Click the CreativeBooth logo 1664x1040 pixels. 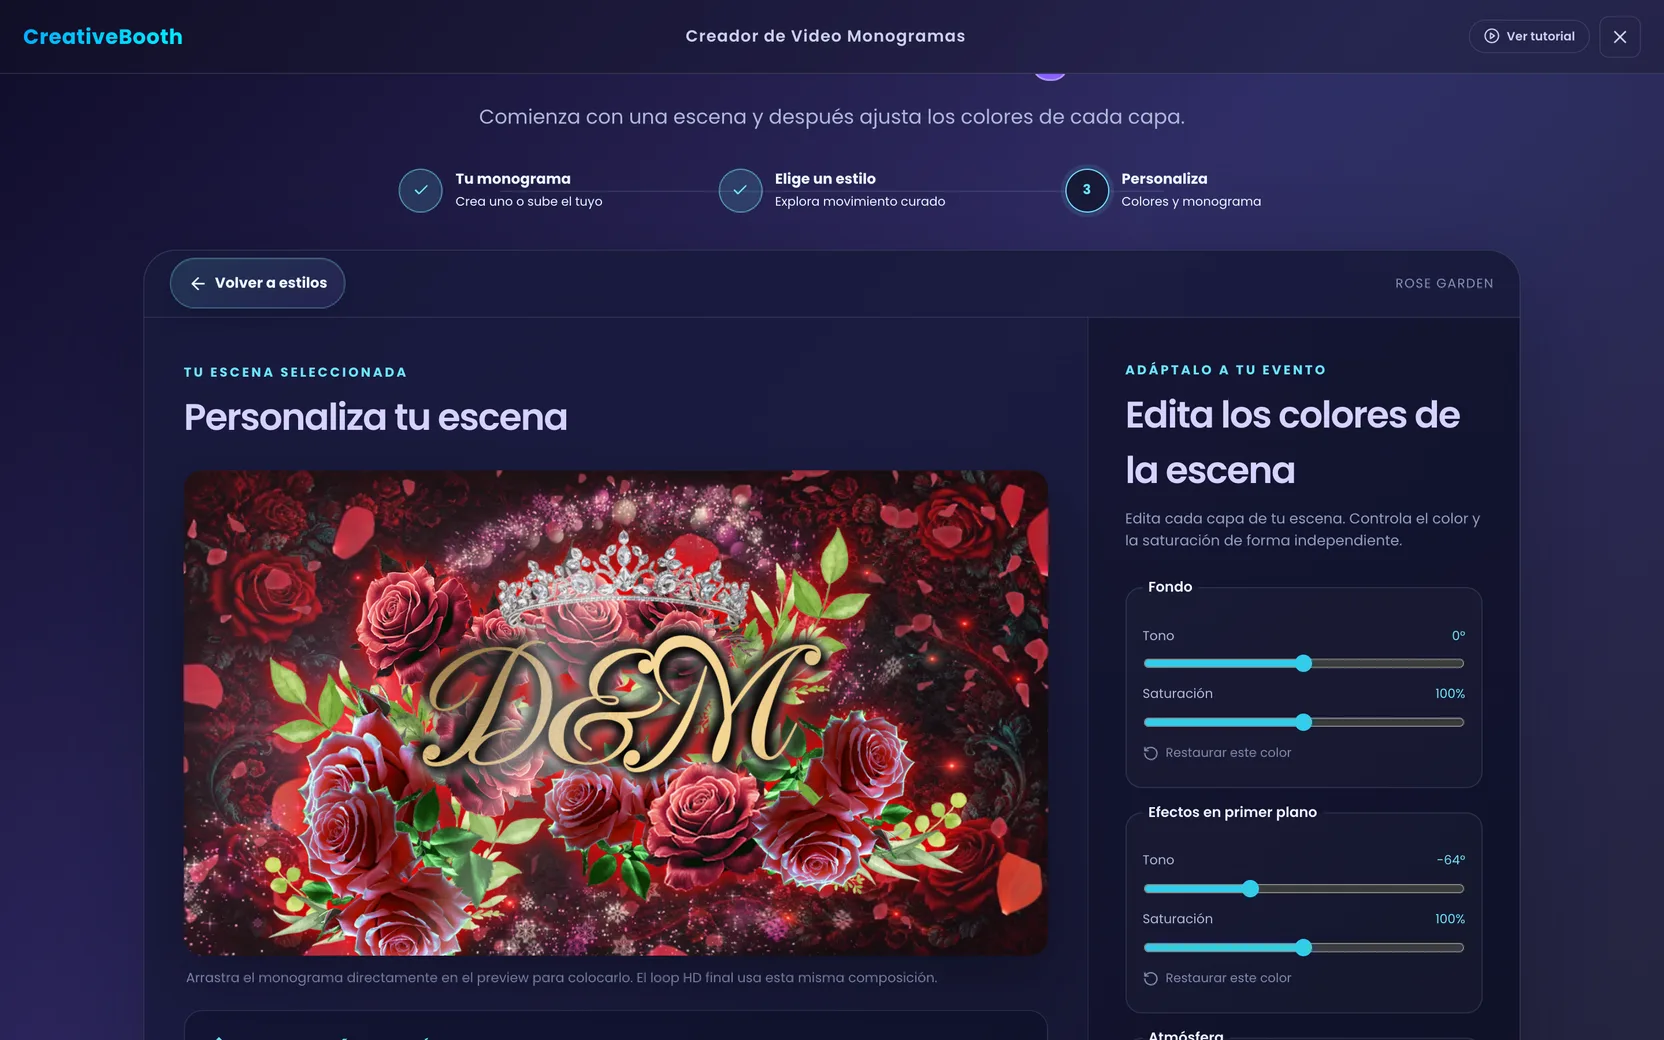coord(103,36)
